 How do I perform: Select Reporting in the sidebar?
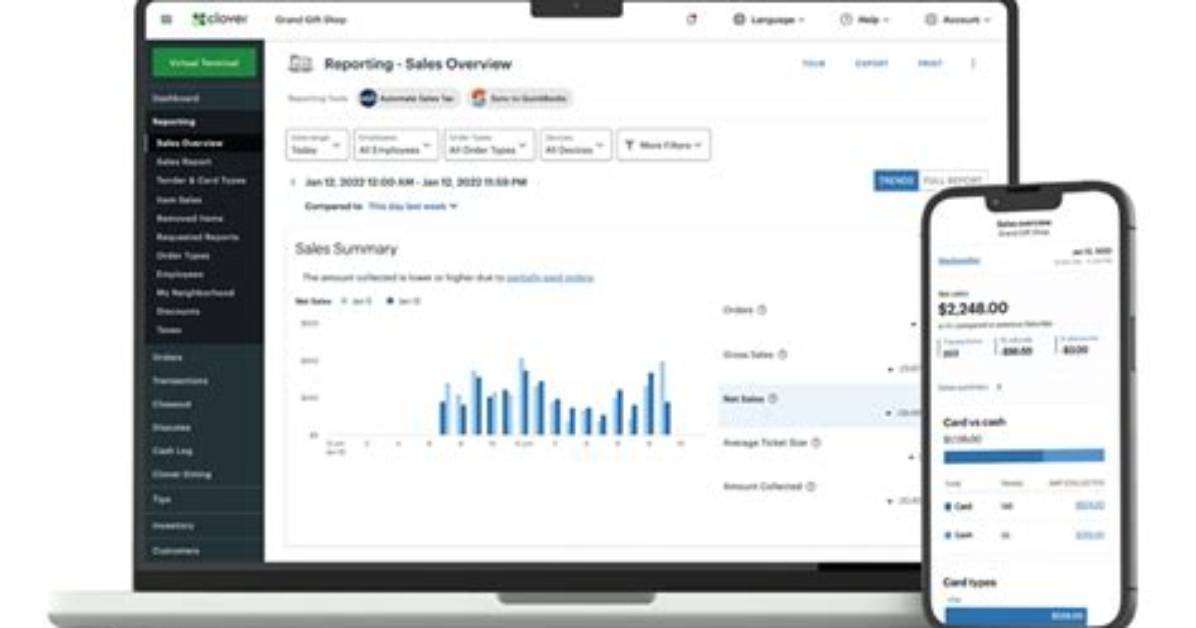(x=174, y=122)
